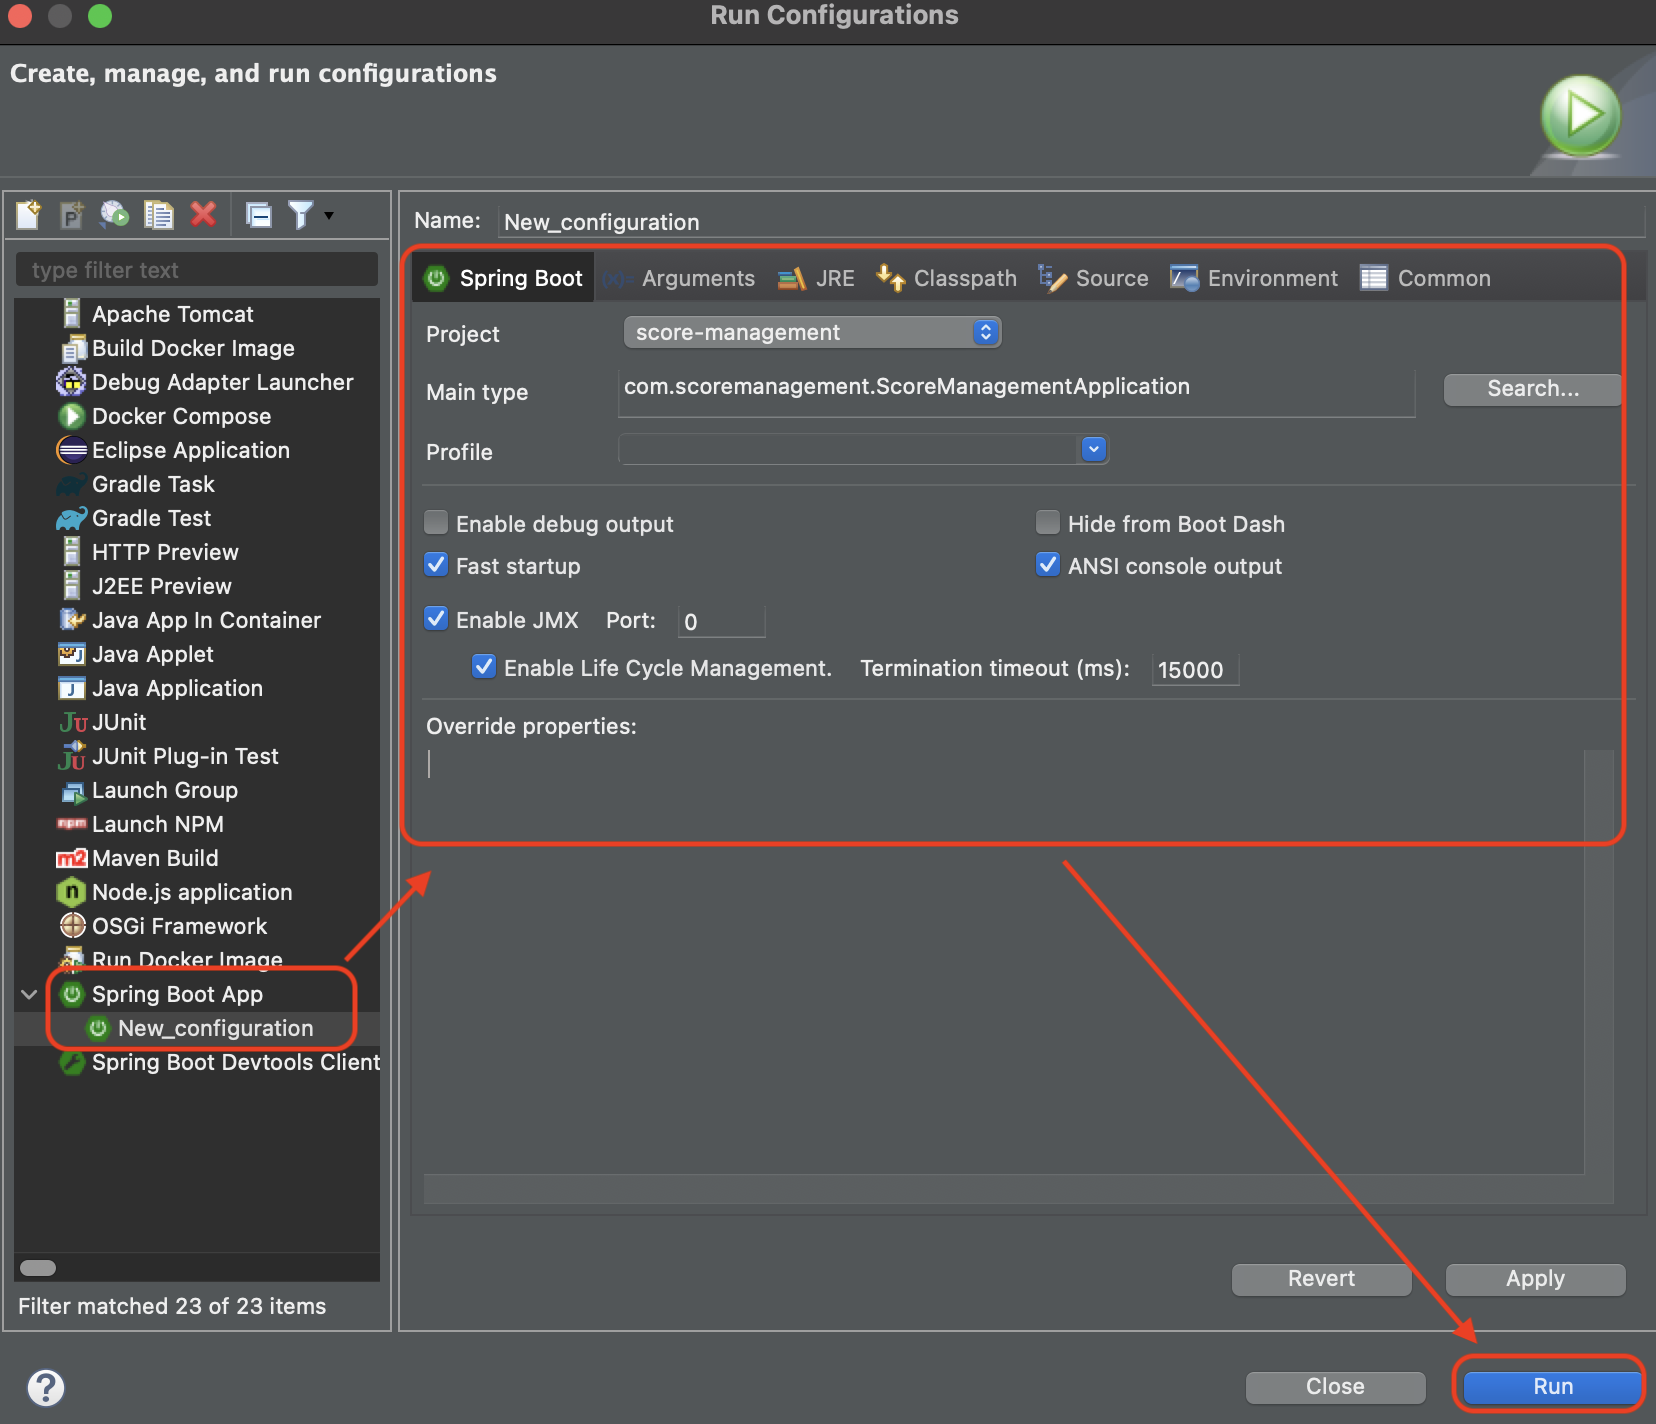Click the JMX Port field
This screenshot has width=1656, height=1424.
coord(721,621)
